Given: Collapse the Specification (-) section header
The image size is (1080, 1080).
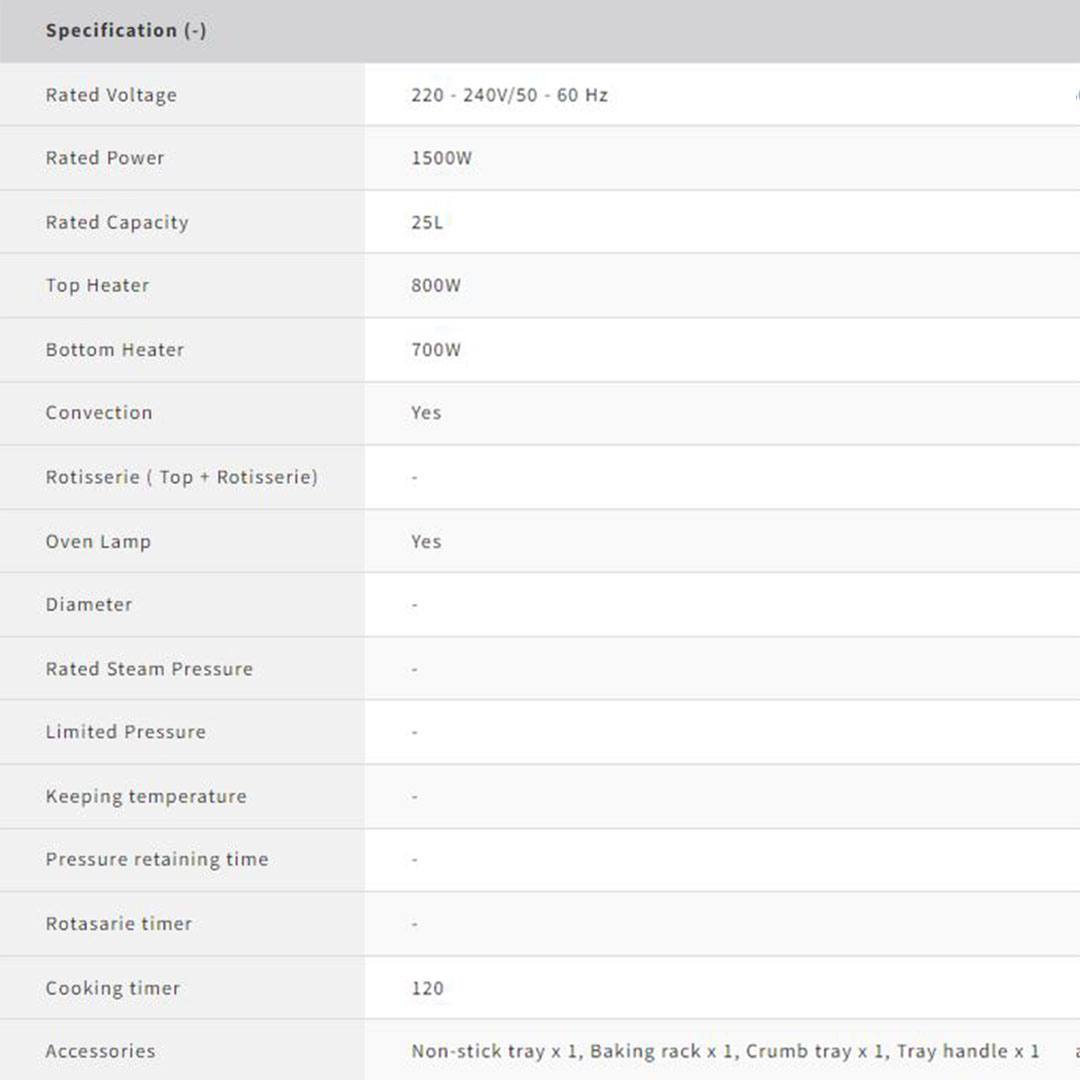Looking at the screenshot, I should (126, 30).
